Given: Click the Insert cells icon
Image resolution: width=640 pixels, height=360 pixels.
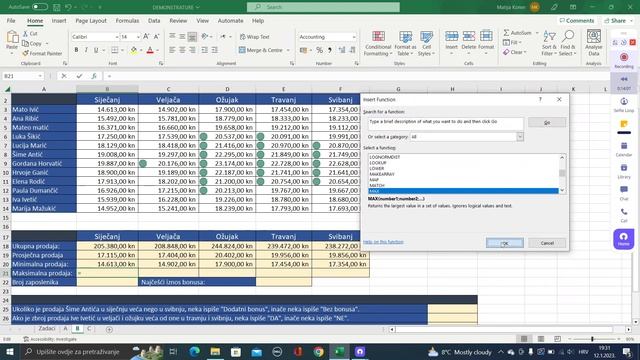Looking at the screenshot, I should (x=451, y=37).
